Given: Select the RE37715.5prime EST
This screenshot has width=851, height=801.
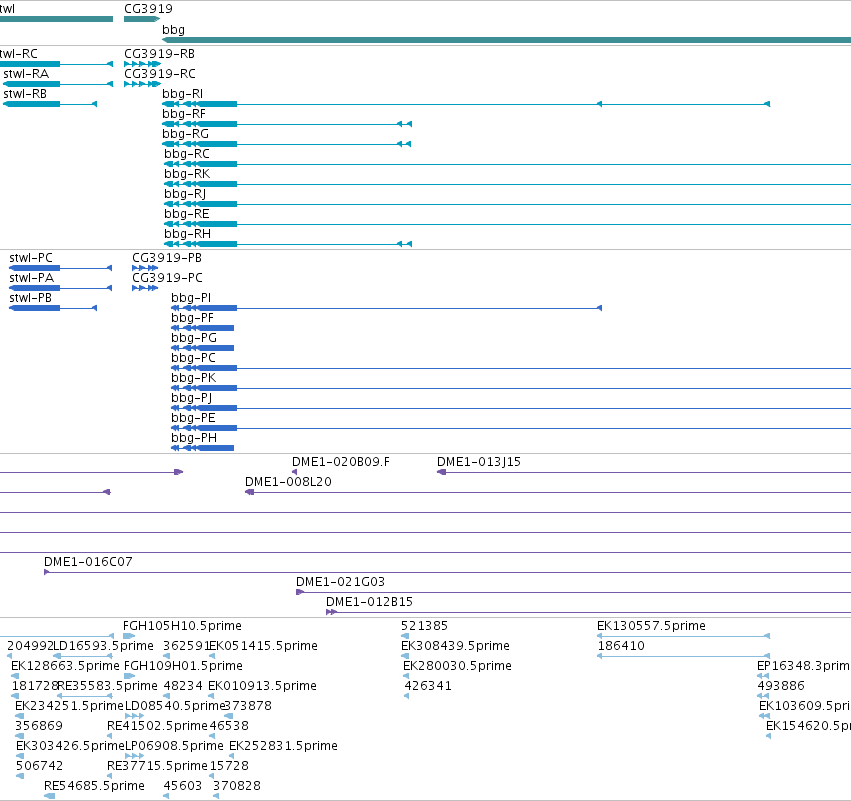Looking at the screenshot, I should point(110,776).
